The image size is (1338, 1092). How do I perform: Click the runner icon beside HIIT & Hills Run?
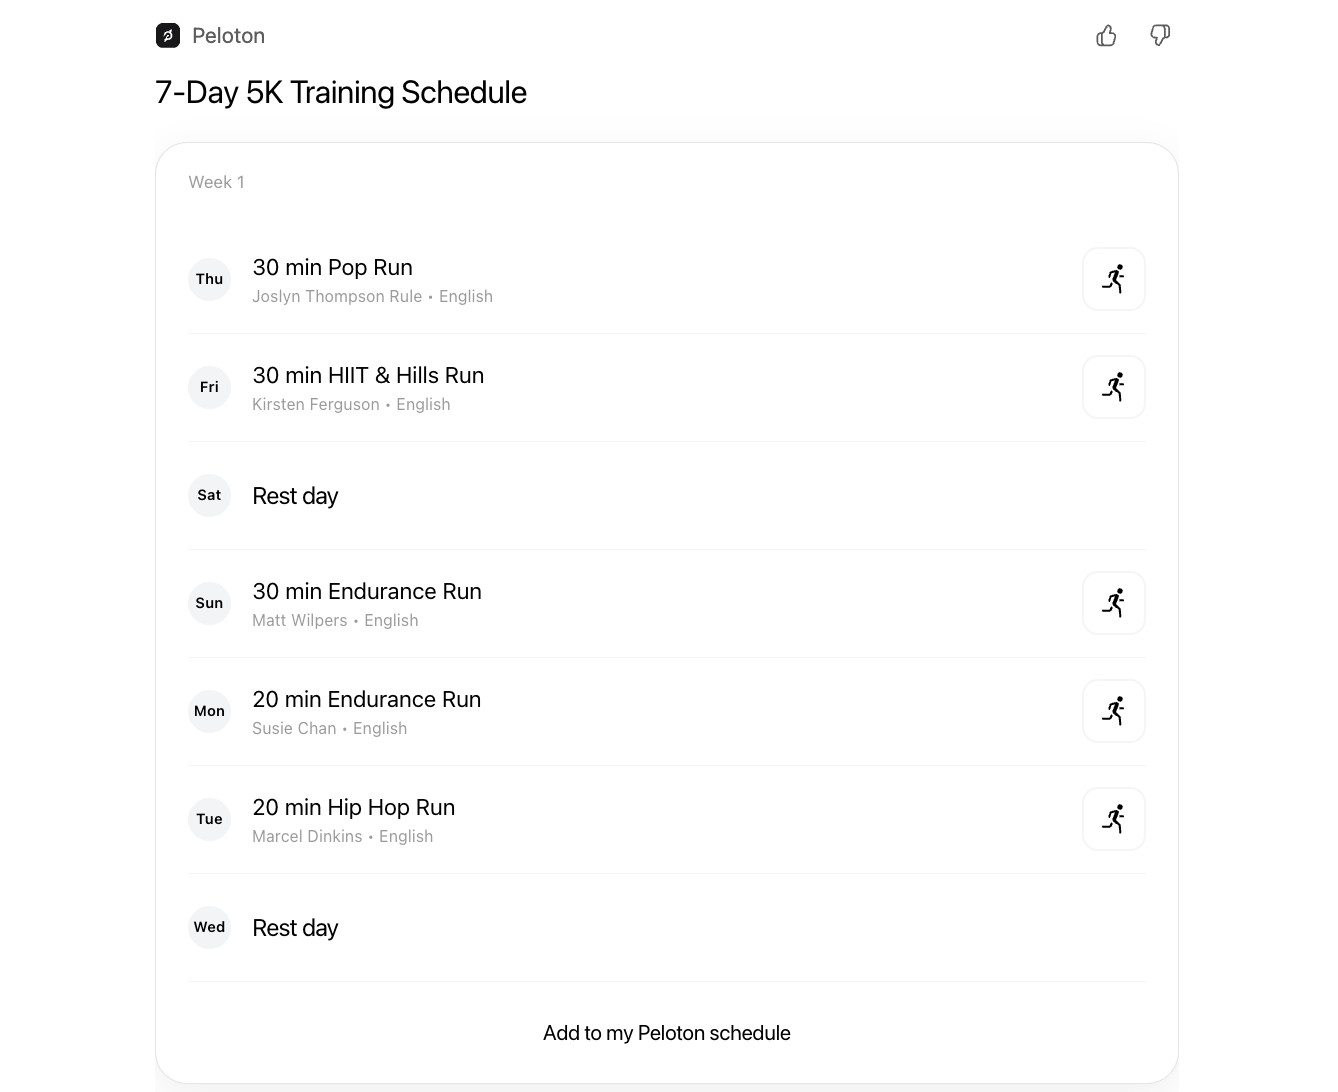(x=1113, y=387)
